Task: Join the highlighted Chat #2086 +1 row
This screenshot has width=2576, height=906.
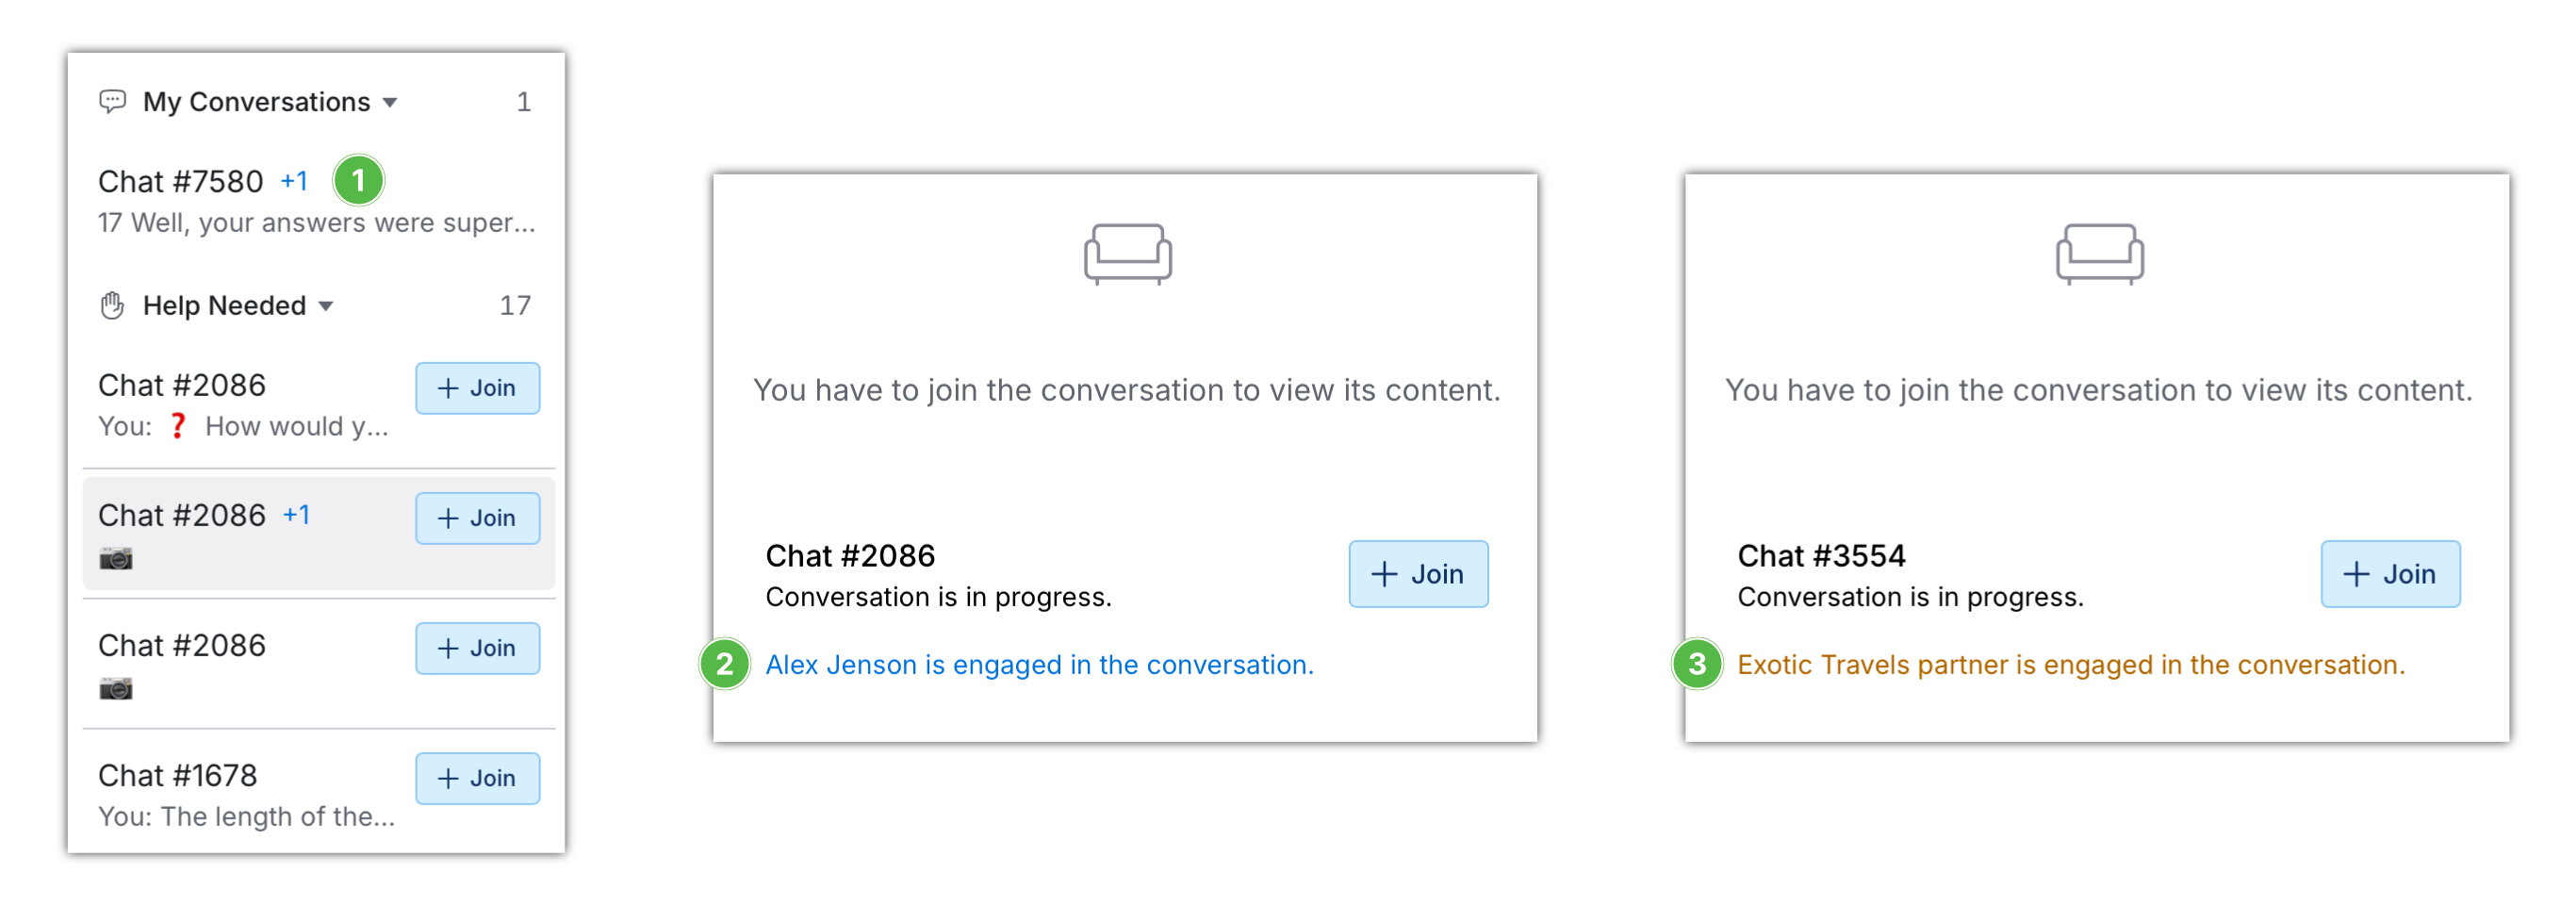Action: tap(477, 518)
